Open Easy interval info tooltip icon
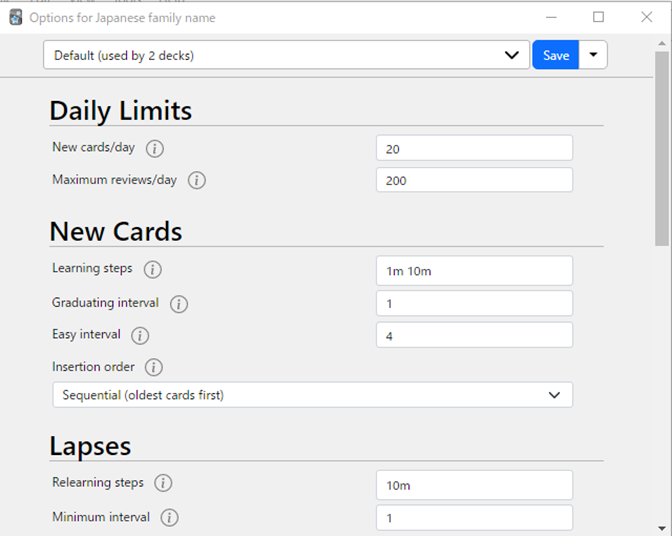Screen dimensions: 672x536 tap(140, 335)
